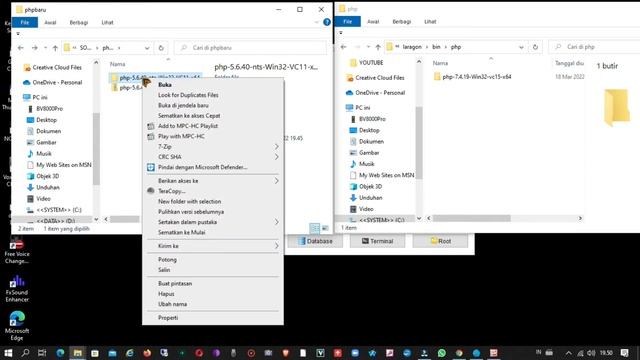Choose Salin from context menu
The height and width of the screenshot is (360, 640).
tap(164, 270)
